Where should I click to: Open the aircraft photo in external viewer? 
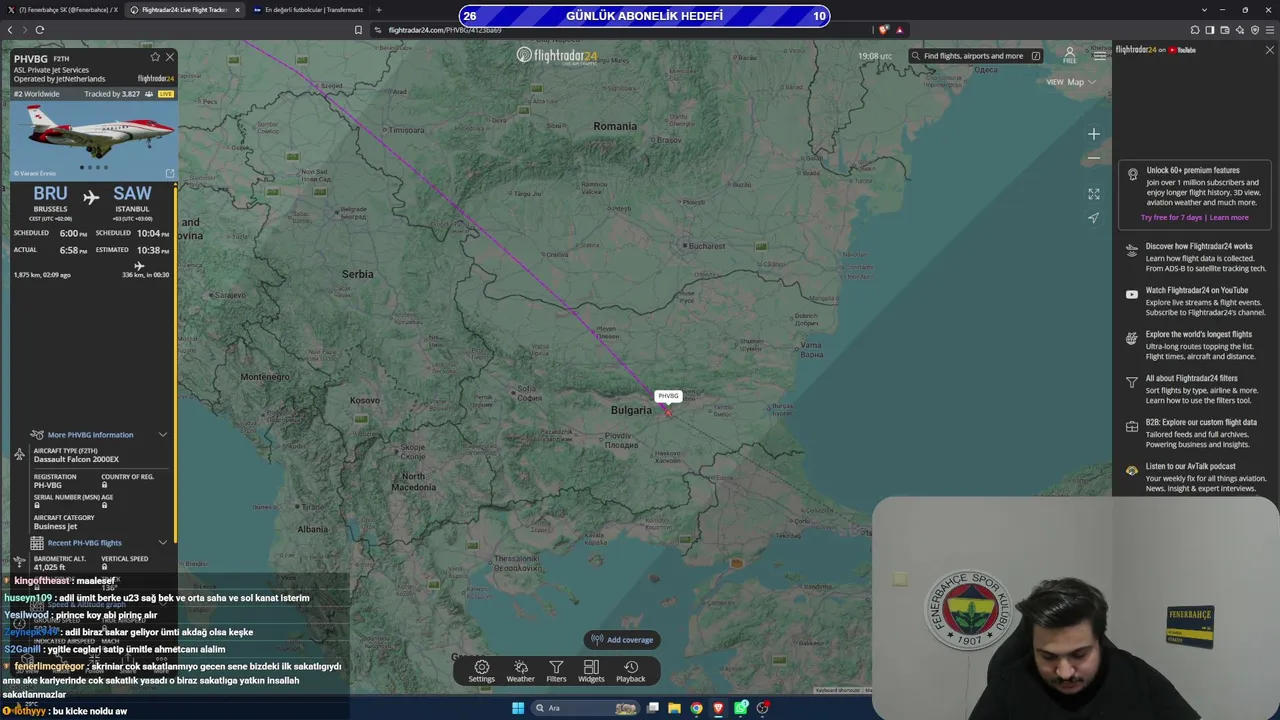169,173
